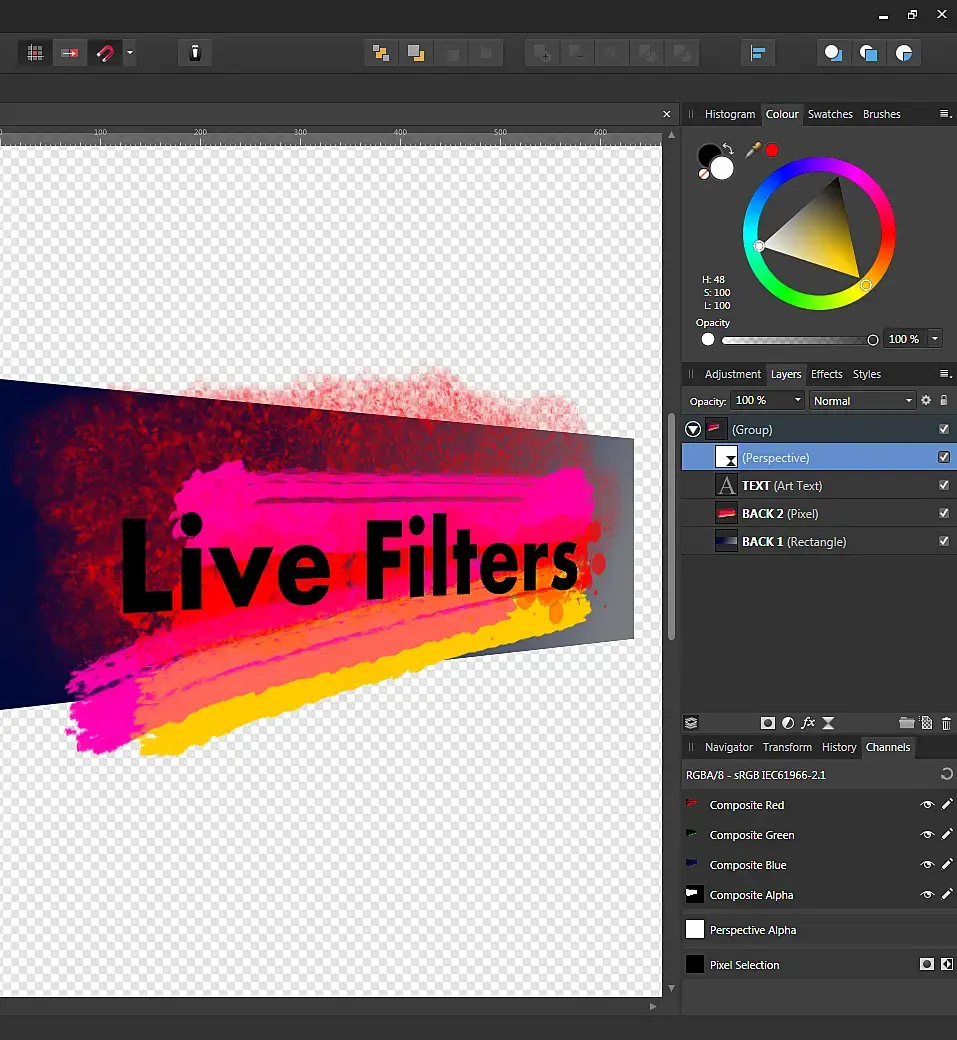Open the Effects tab
The height and width of the screenshot is (1040, 957).
tap(826, 374)
